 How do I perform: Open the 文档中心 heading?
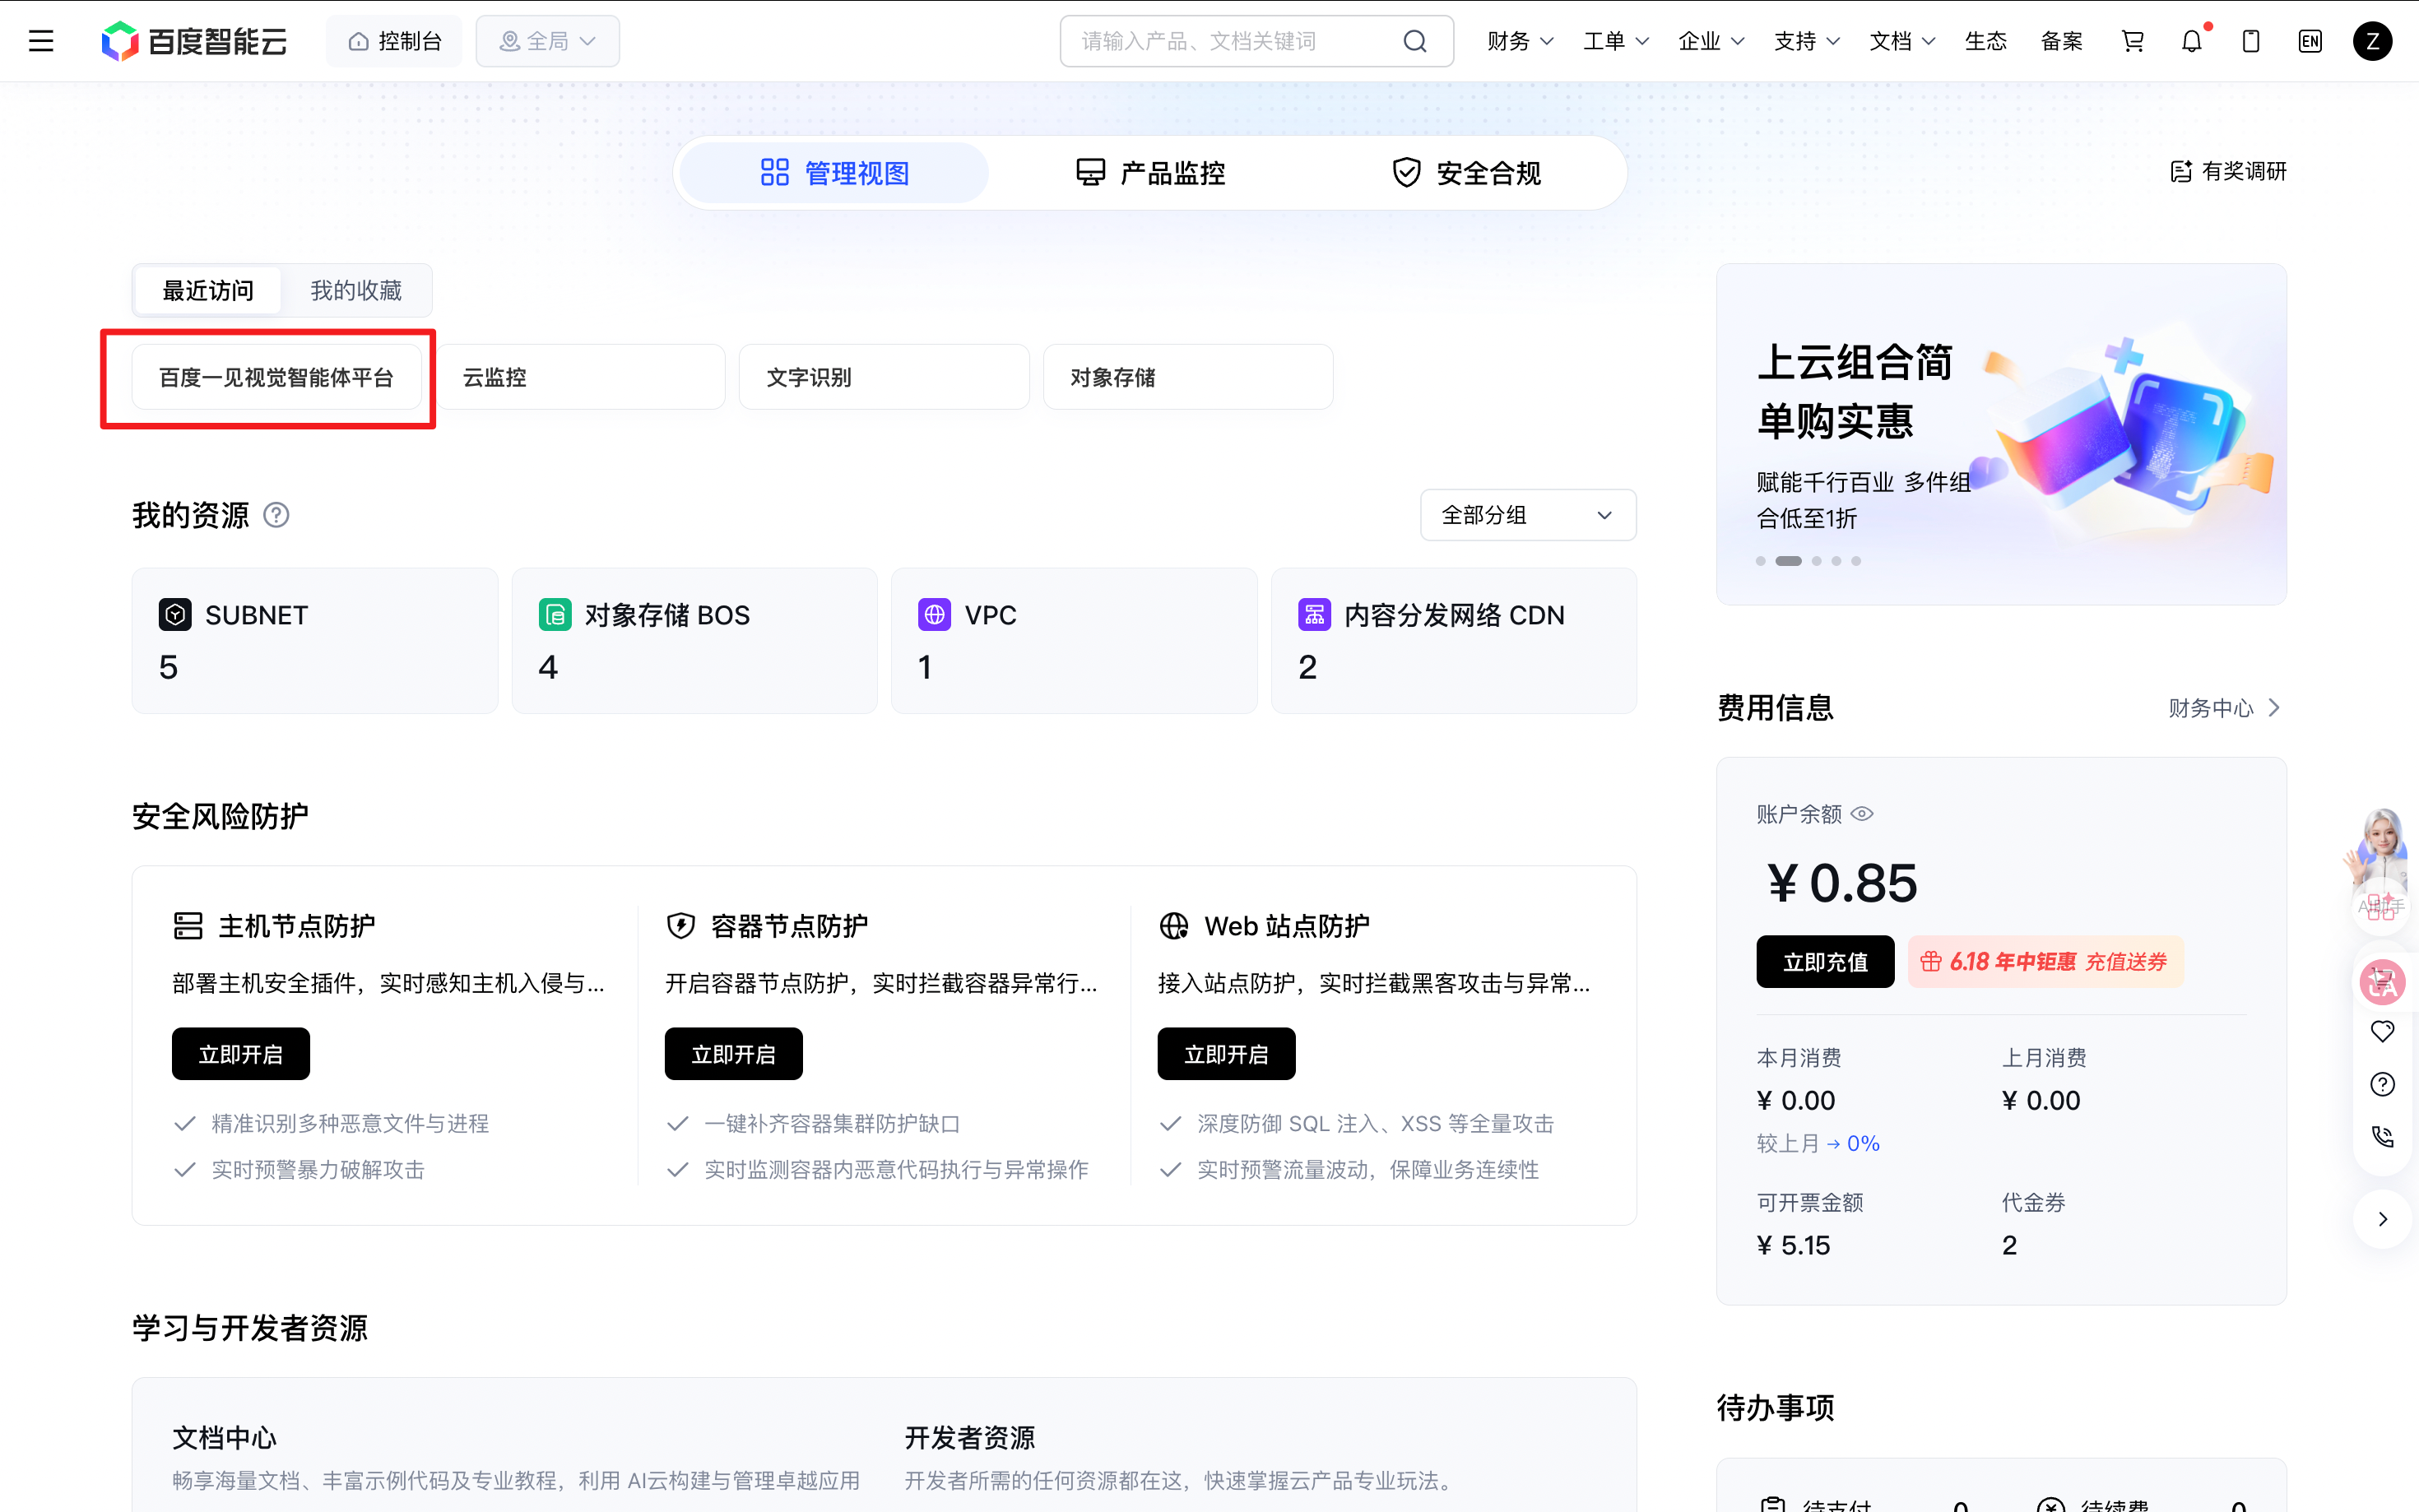[x=224, y=1438]
